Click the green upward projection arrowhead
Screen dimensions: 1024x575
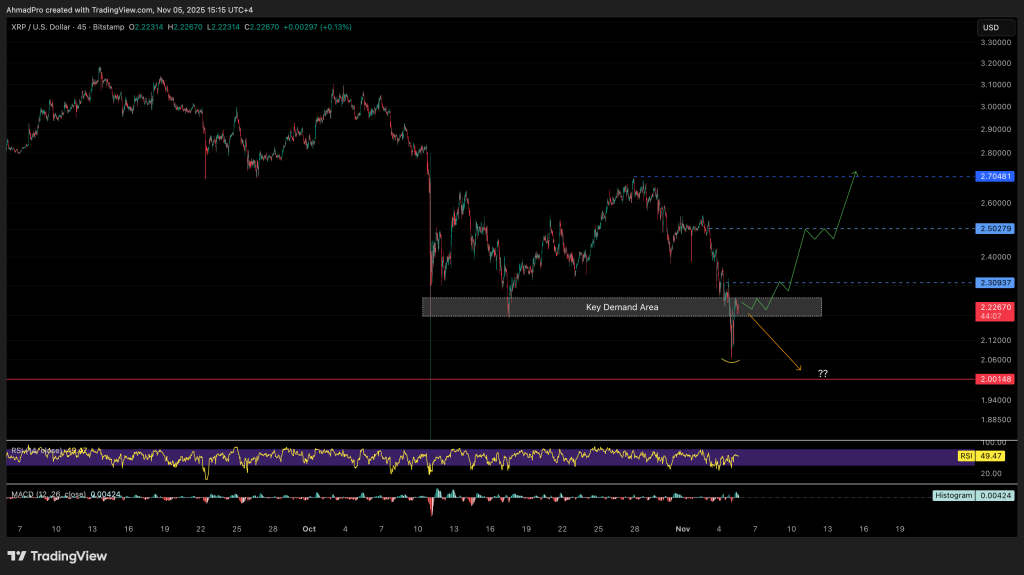pos(856,172)
